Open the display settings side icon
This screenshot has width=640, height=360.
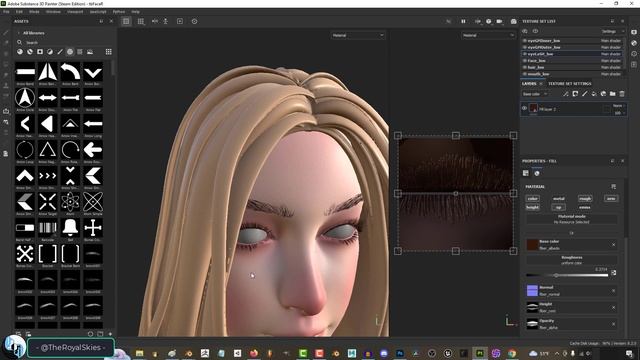[634, 32]
